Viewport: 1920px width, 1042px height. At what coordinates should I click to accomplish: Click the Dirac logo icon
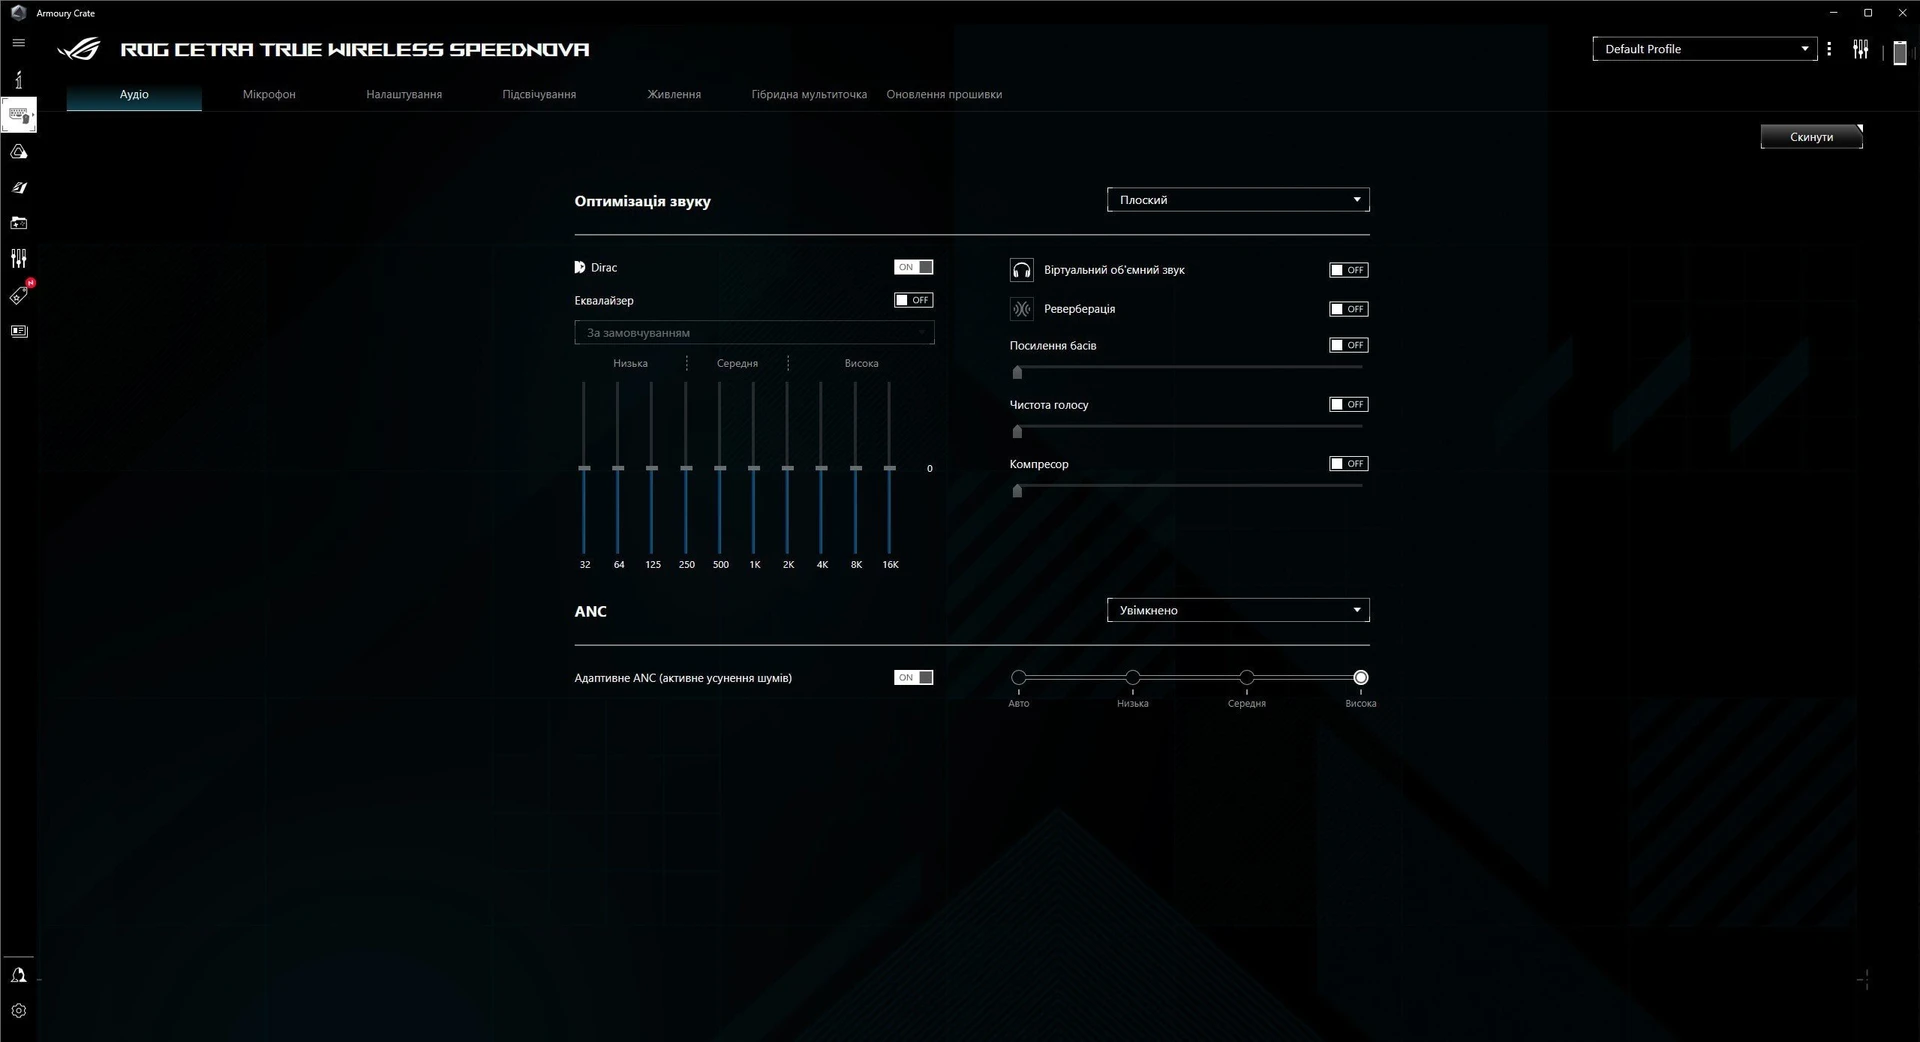tap(580, 268)
